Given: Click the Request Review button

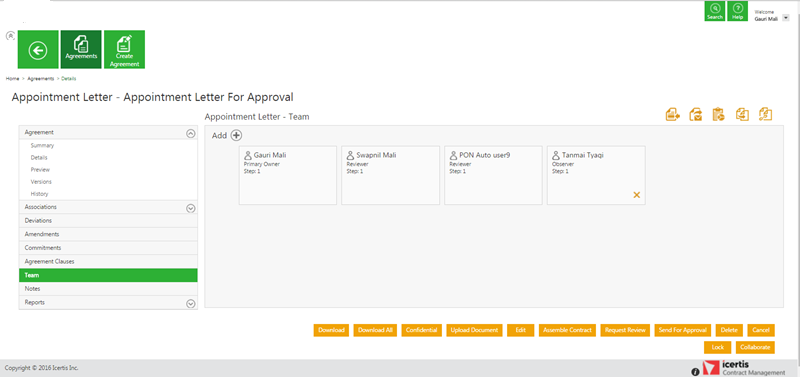Looking at the screenshot, I should point(626,330).
